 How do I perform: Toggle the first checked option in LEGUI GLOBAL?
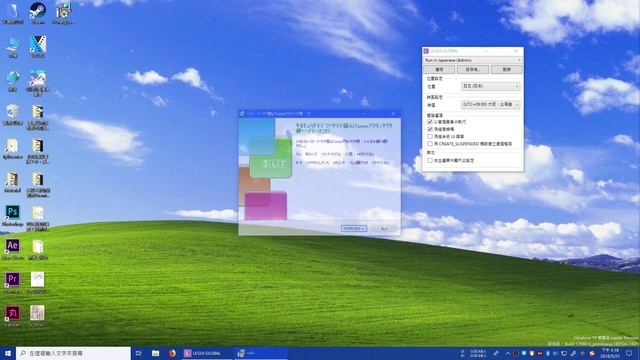click(430, 122)
